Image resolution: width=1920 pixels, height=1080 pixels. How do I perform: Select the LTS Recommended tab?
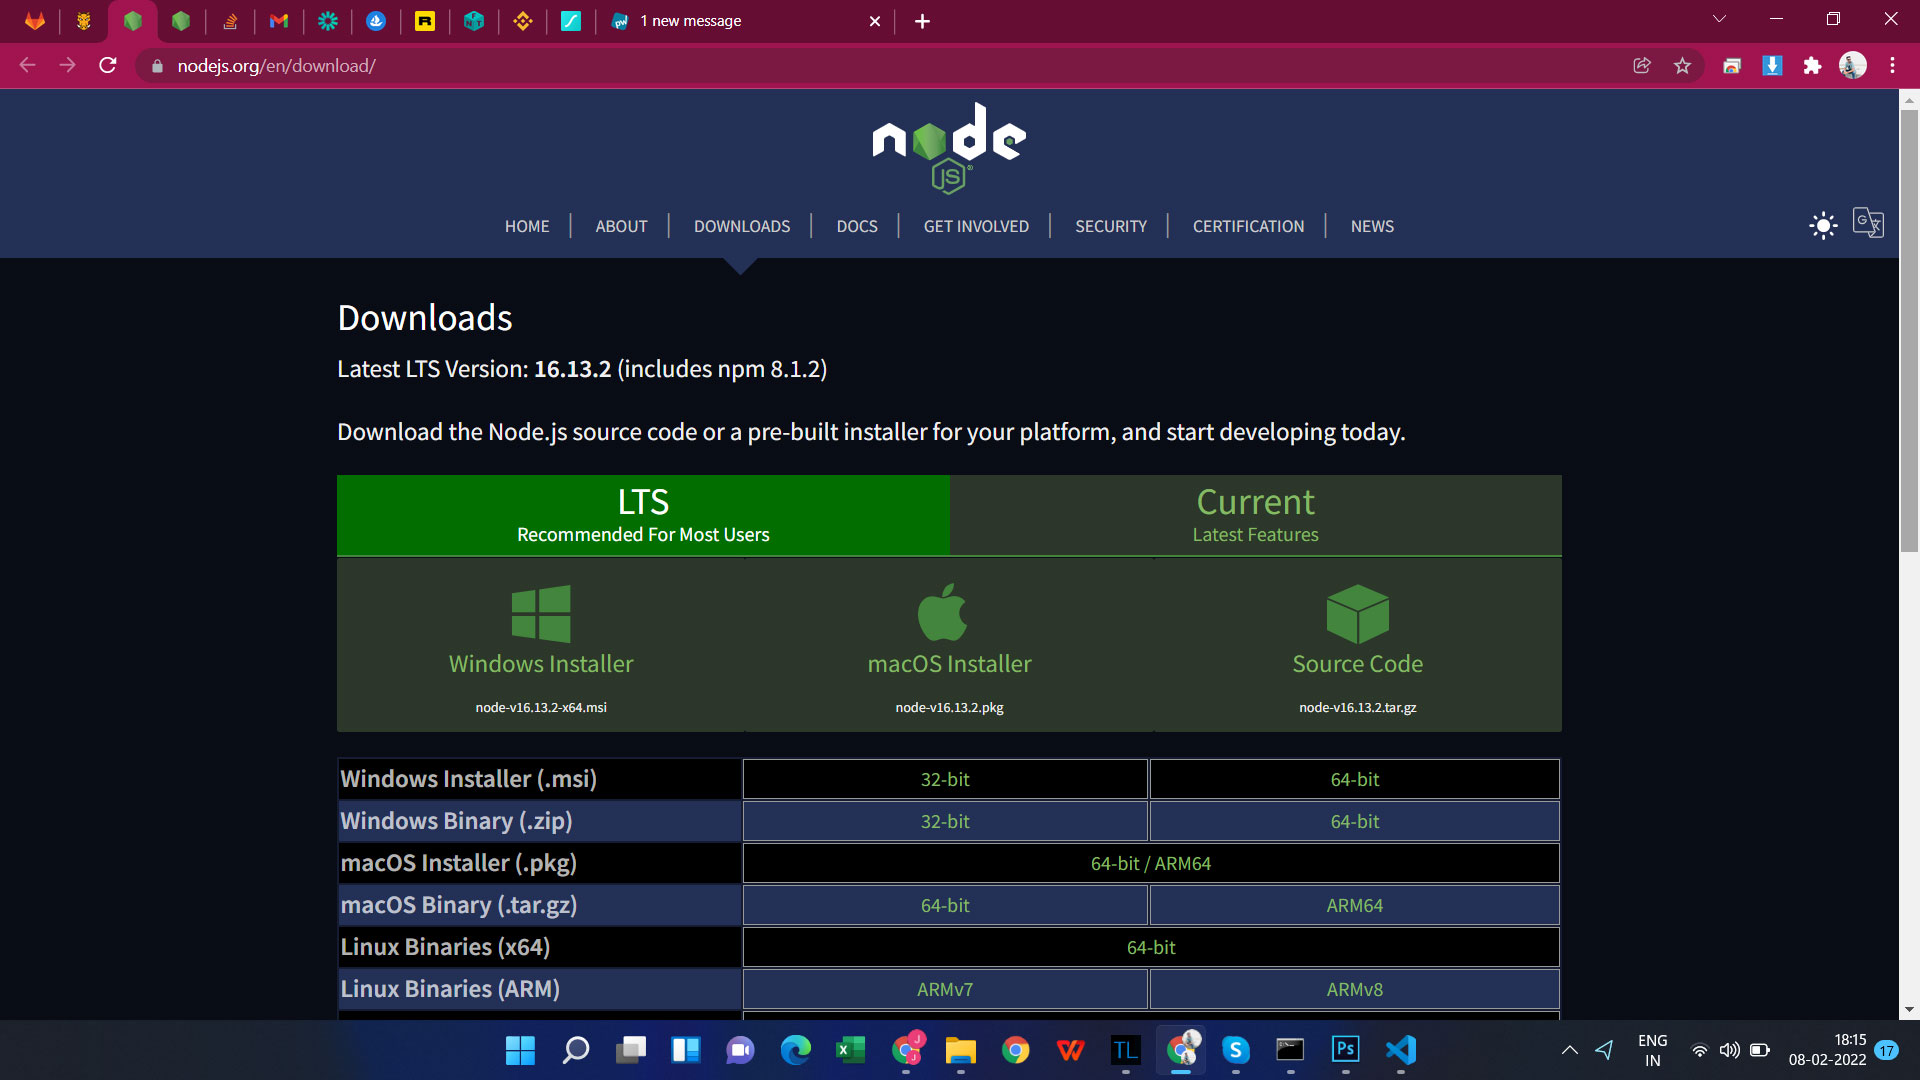pyautogui.click(x=643, y=515)
